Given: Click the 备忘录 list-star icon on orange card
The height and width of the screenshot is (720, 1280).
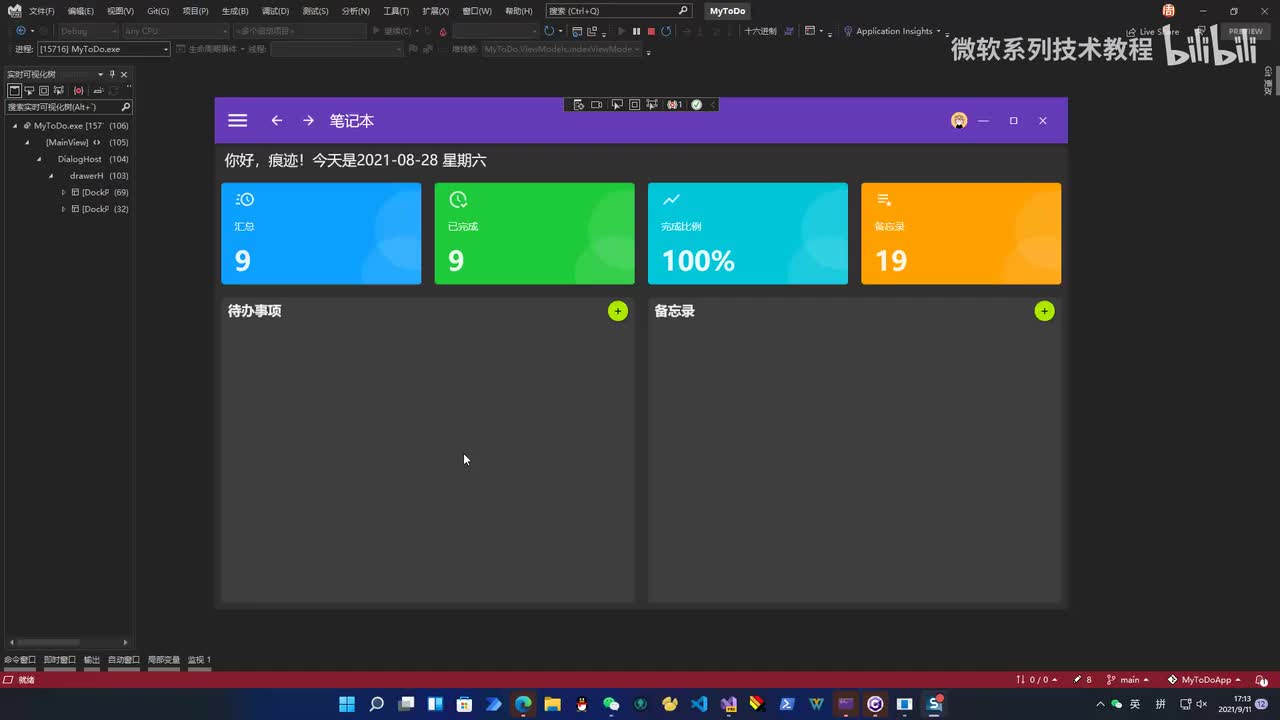Looking at the screenshot, I should click(x=884, y=200).
